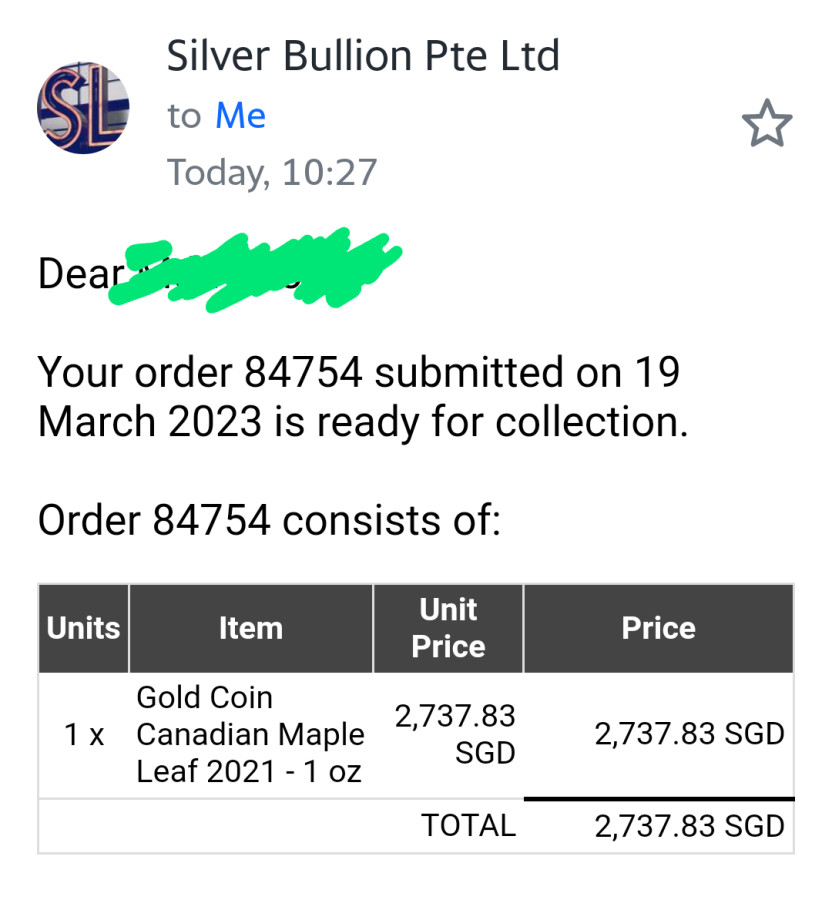Screen dimensions: 832x900
Task: Click the Price column header
Action: coord(658,628)
